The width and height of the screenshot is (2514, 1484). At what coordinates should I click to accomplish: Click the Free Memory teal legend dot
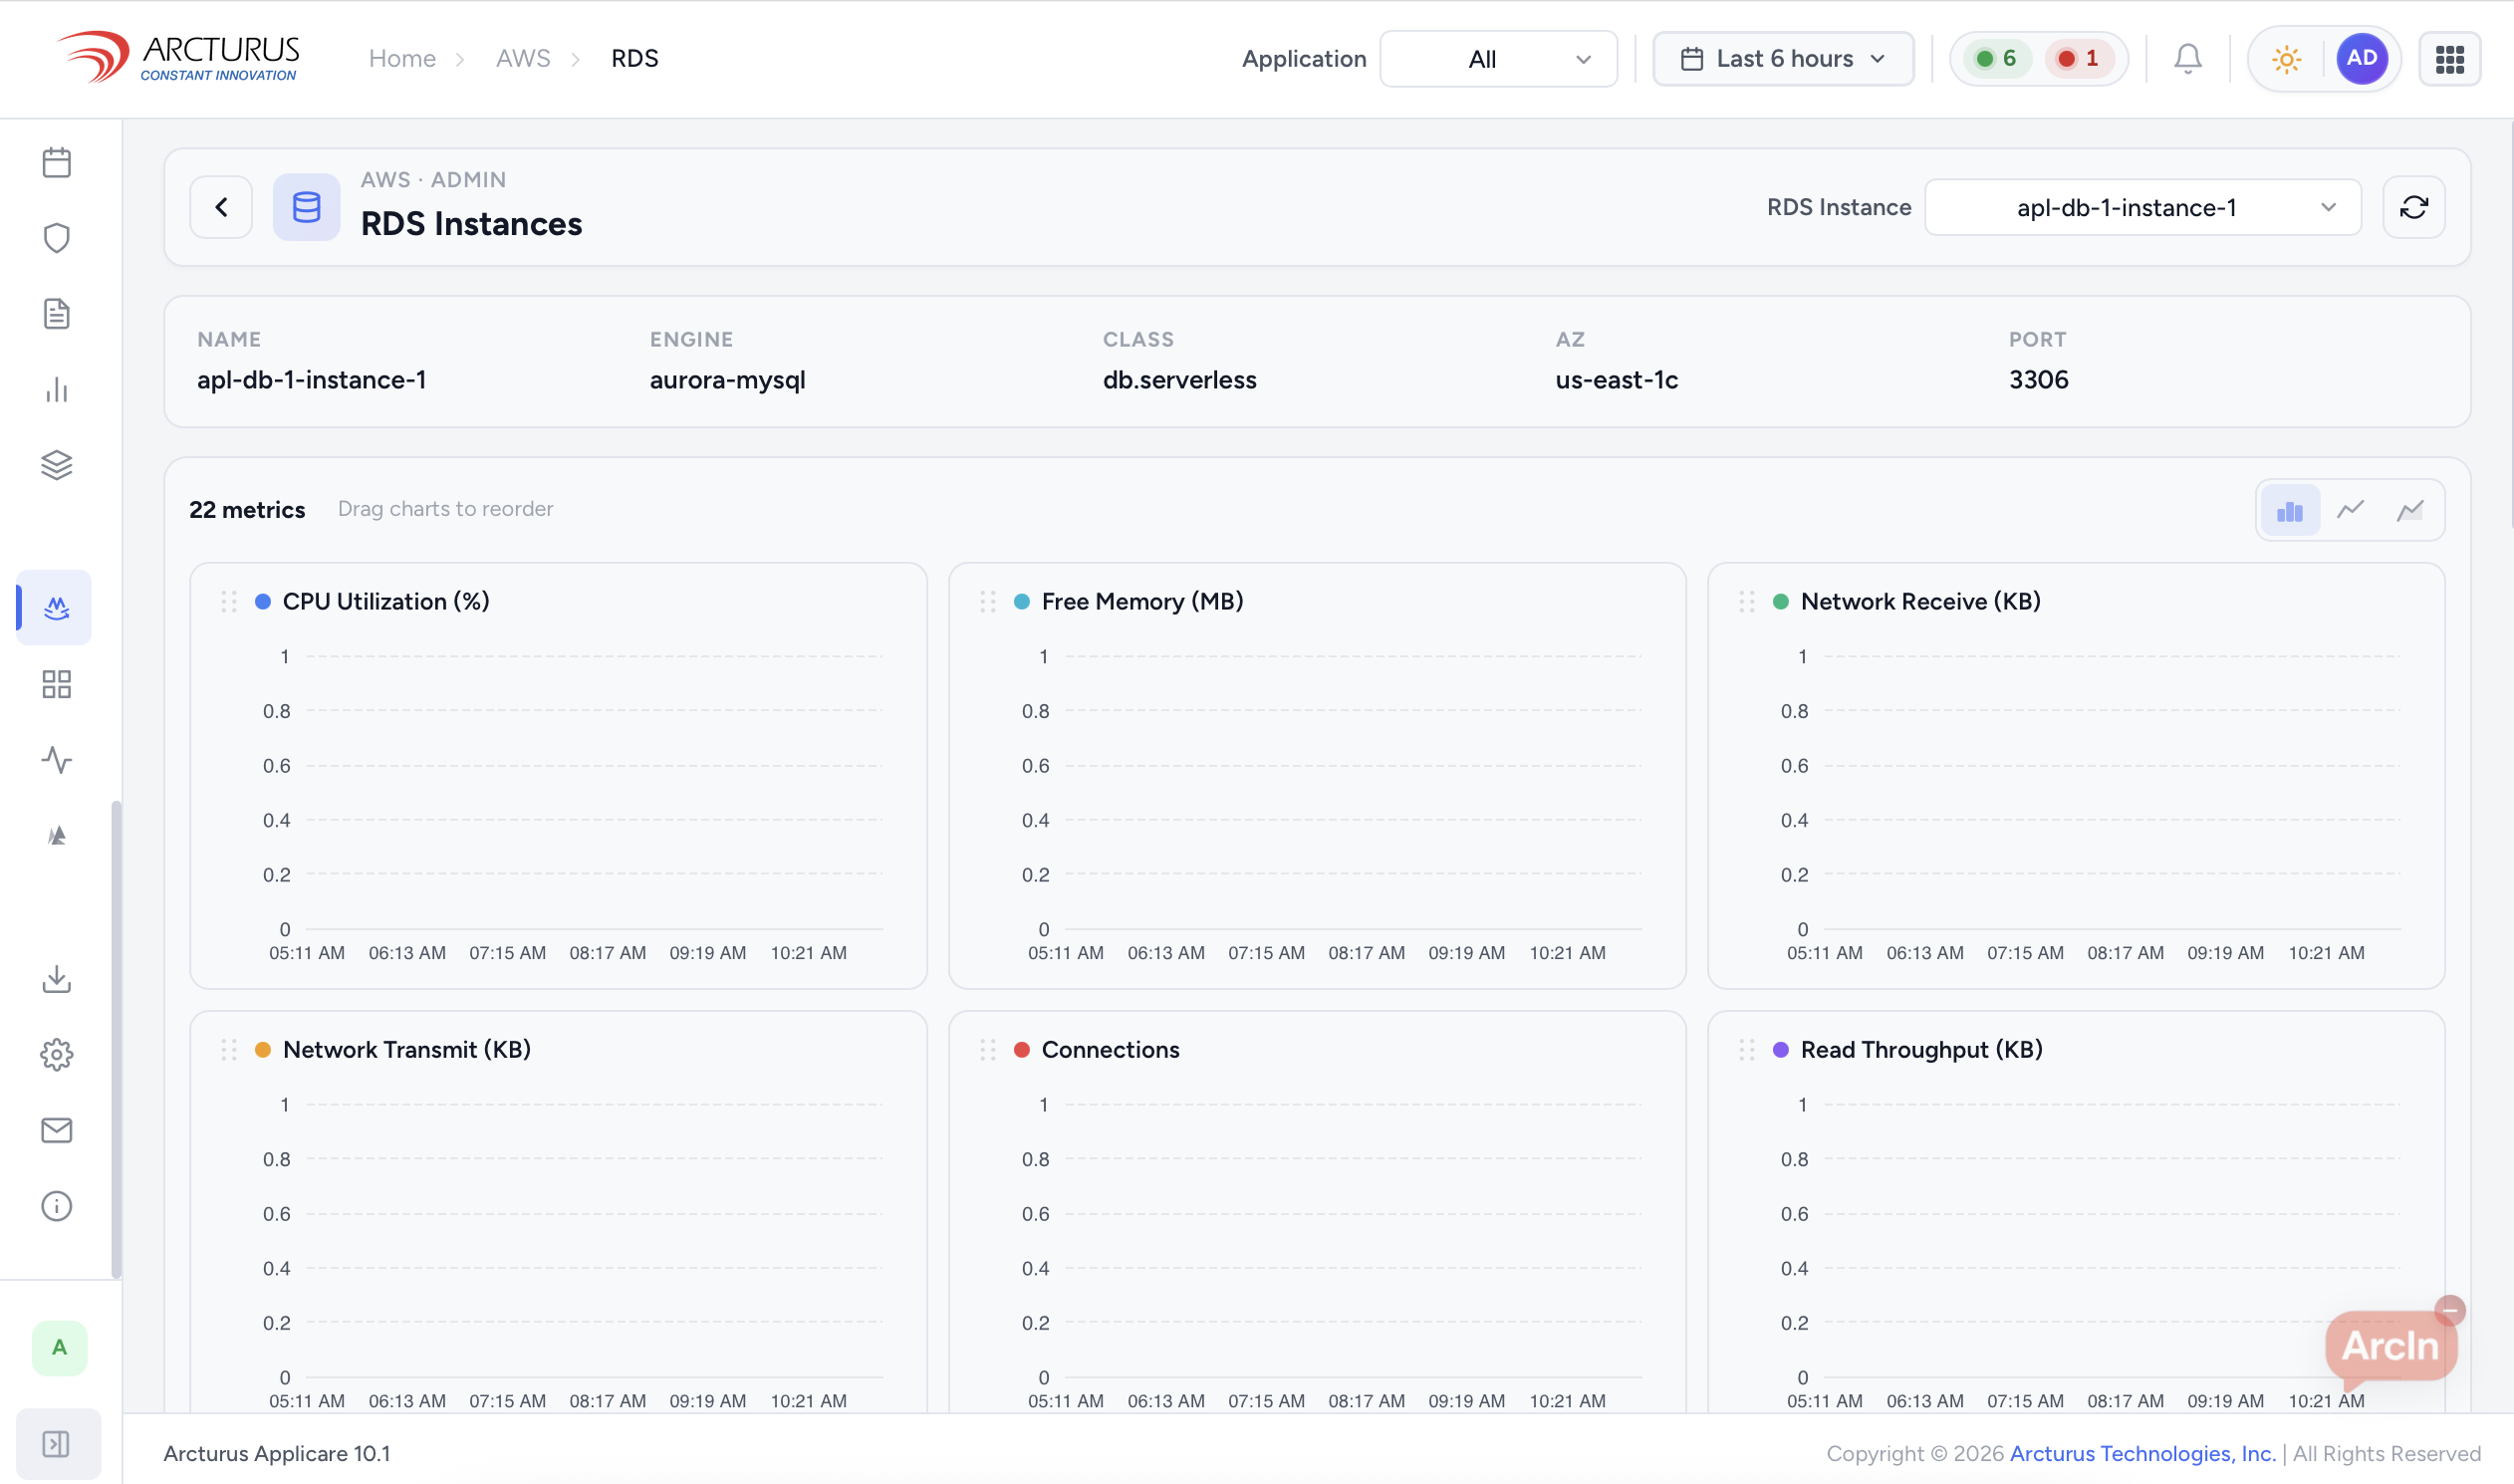[x=1022, y=602]
